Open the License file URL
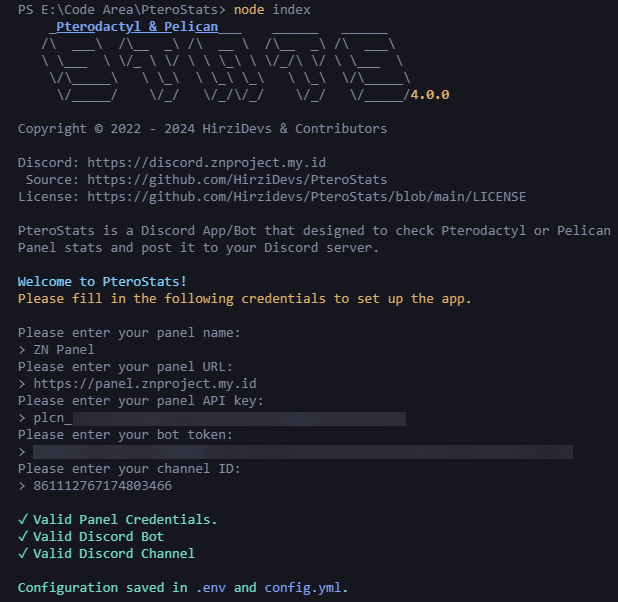This screenshot has height=602, width=618. 306,196
